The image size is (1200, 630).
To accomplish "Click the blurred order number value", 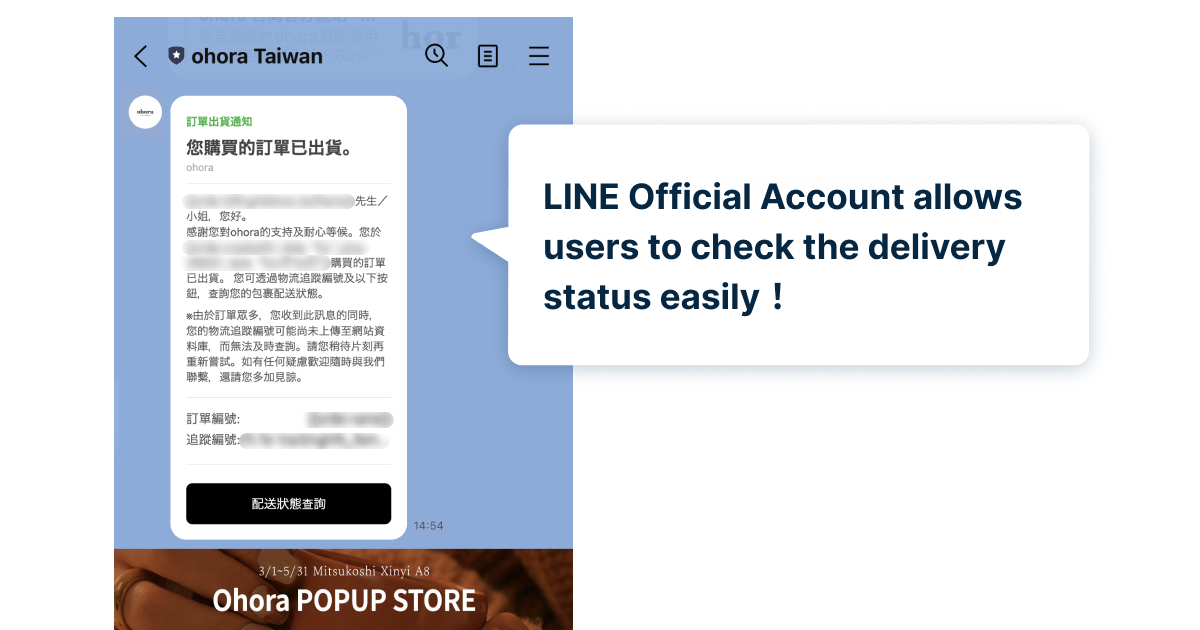I will (x=350, y=419).
